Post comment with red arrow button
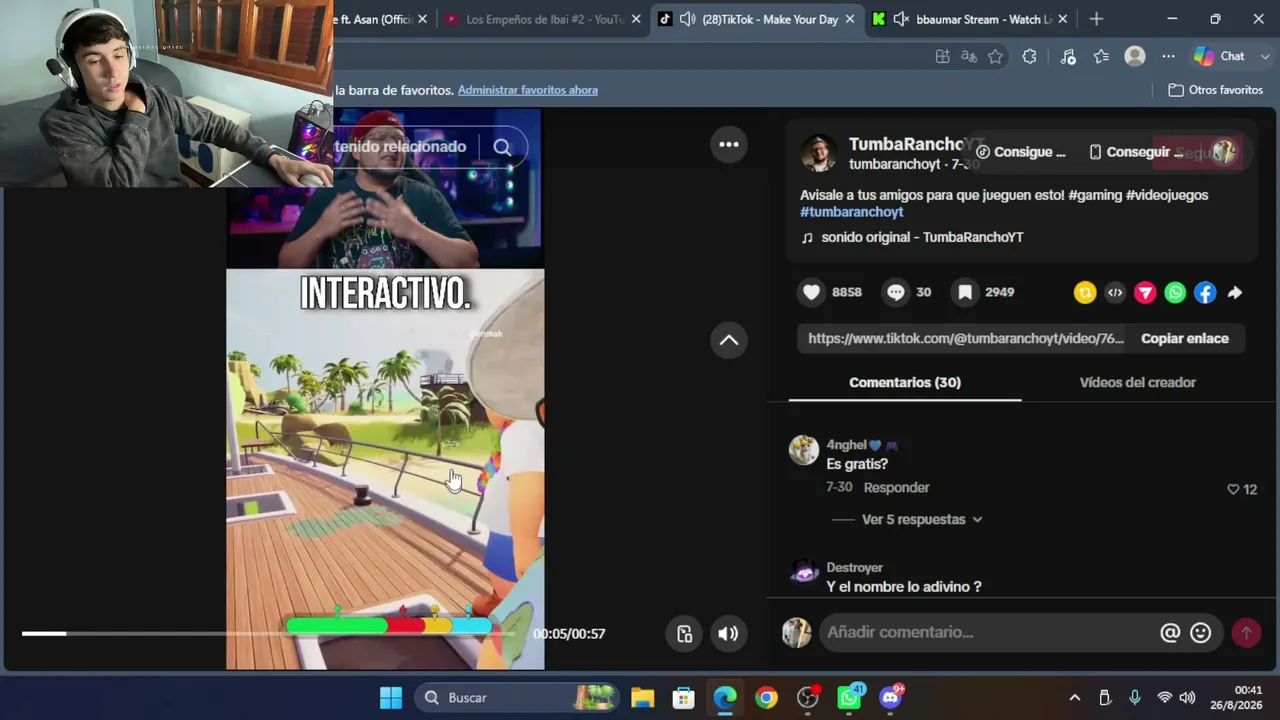1280x720 pixels. (1246, 632)
